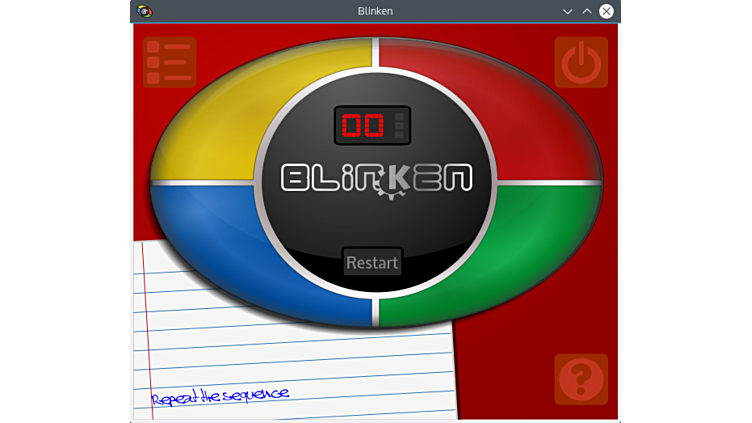Screen dimensions: 752x423
Task: Click the gear under the logo's K
Action: click(389, 190)
